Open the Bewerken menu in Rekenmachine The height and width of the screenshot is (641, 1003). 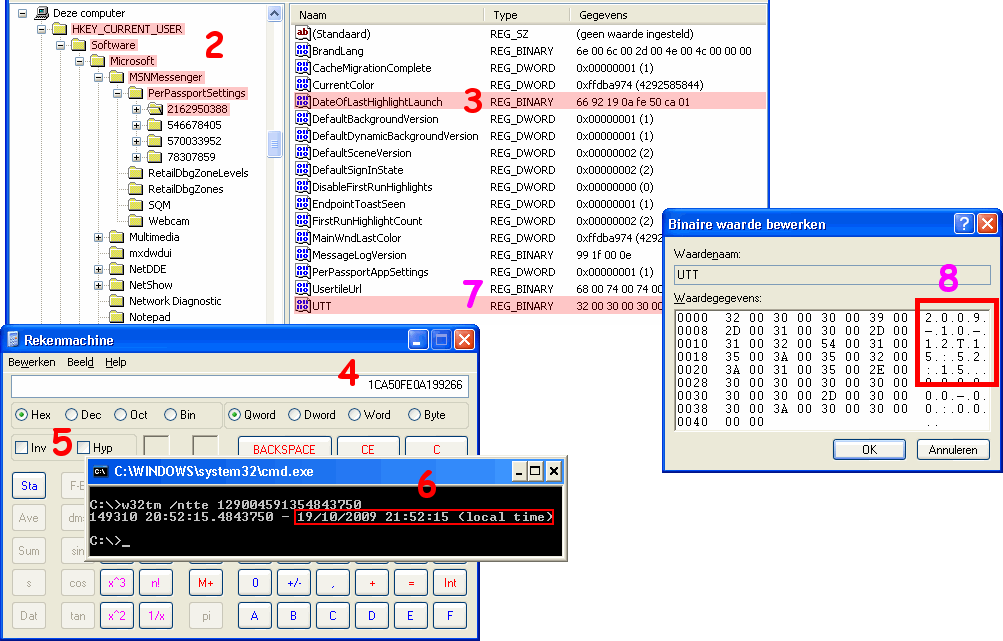point(32,362)
